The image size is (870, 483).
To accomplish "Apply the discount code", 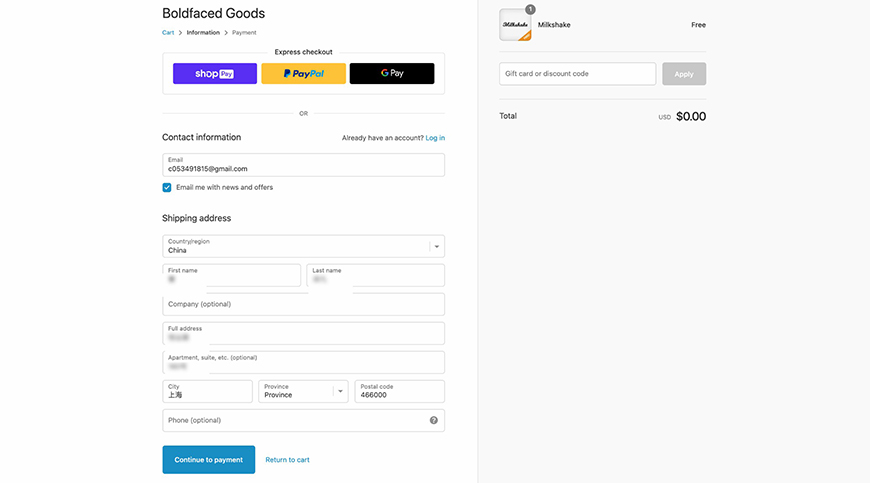I will point(684,74).
